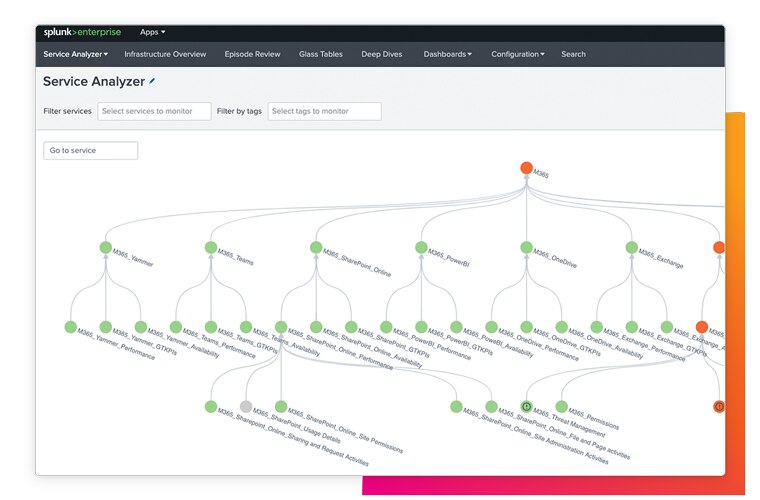Select the M365_Yammer service node
760x500 pixels.
(x=106, y=247)
